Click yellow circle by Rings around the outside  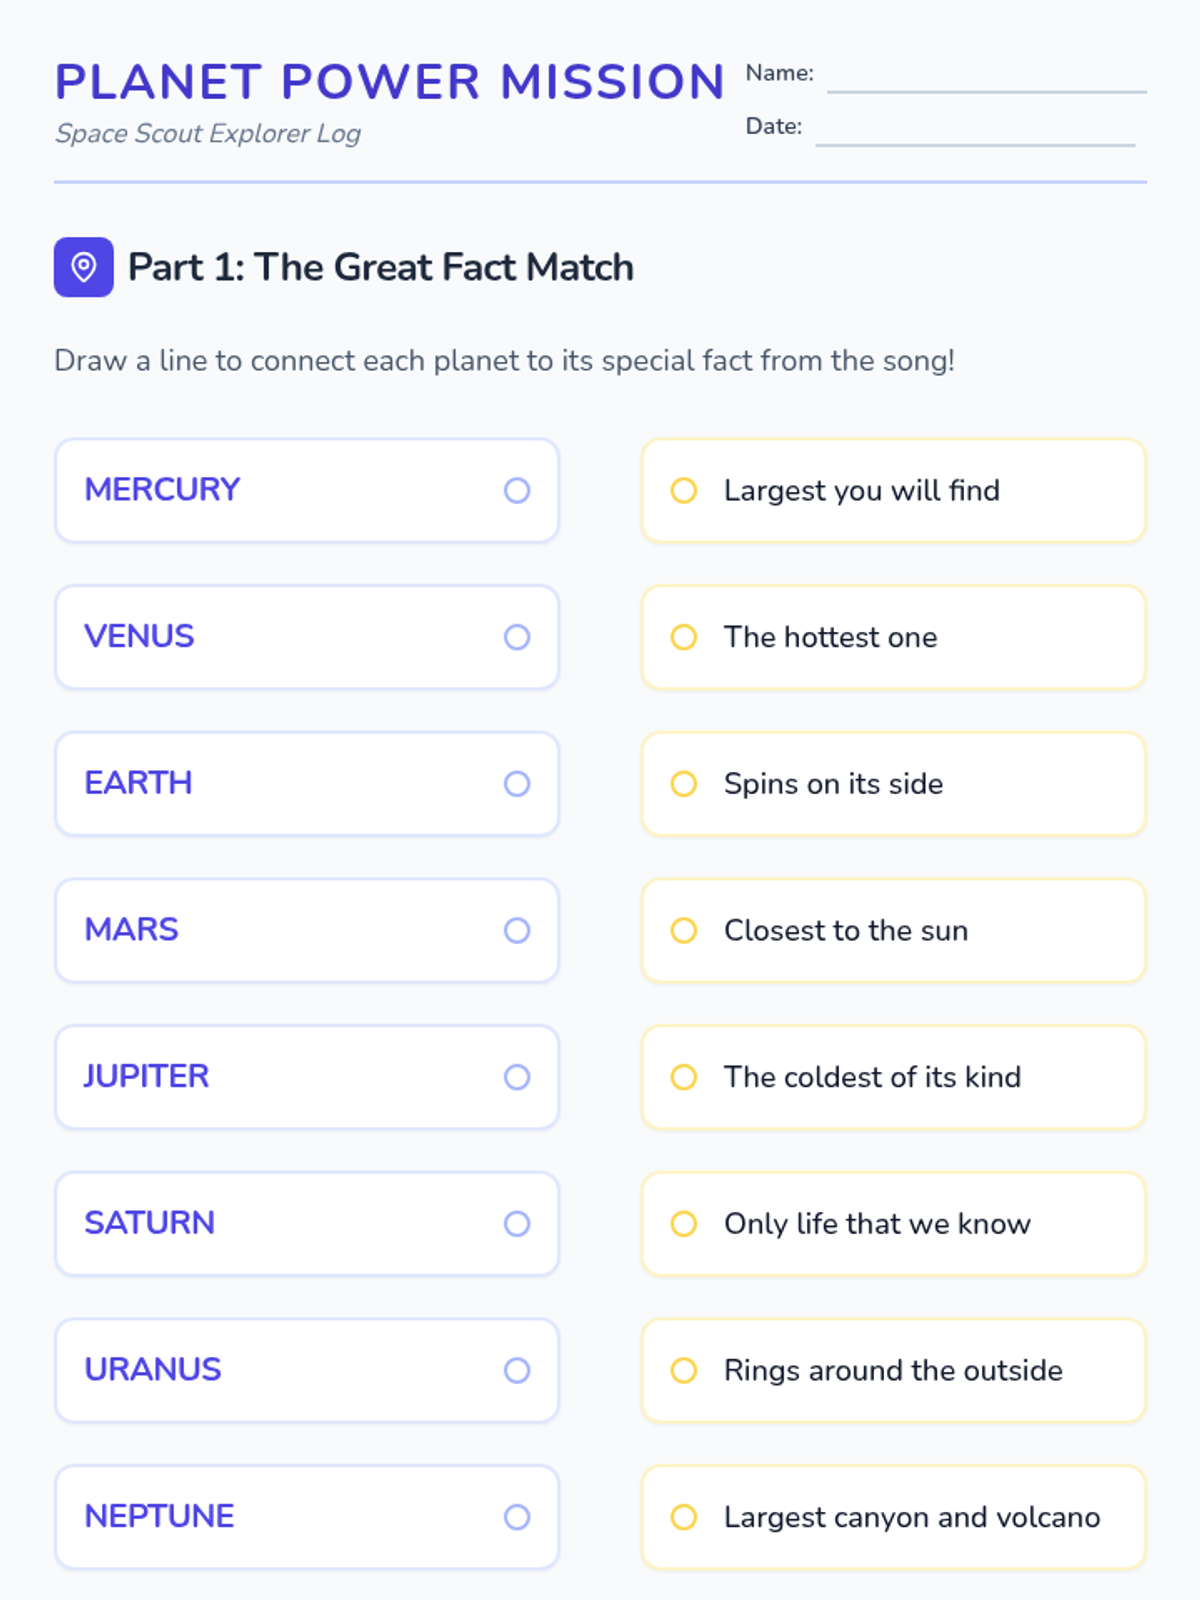pyautogui.click(x=684, y=1370)
